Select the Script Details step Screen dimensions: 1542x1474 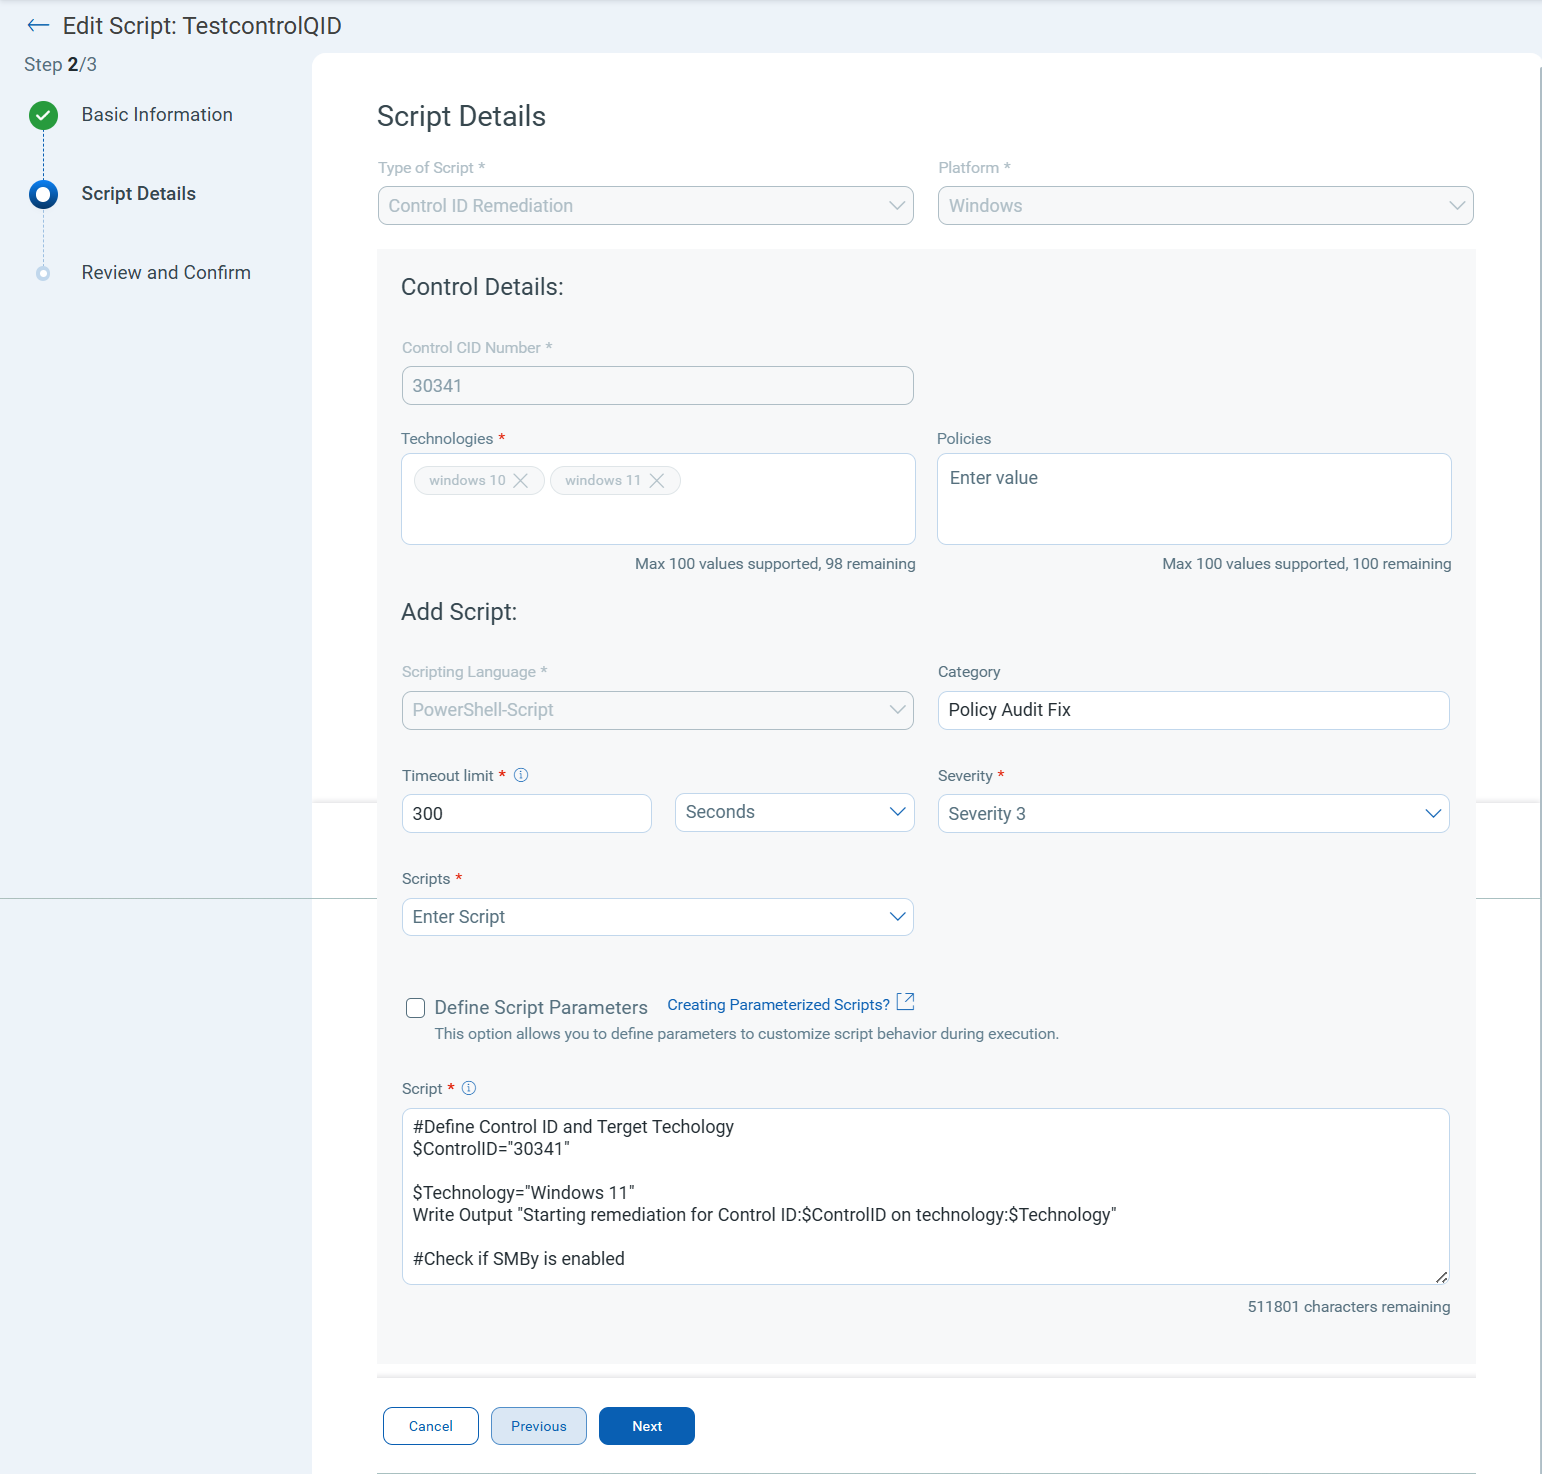(138, 194)
